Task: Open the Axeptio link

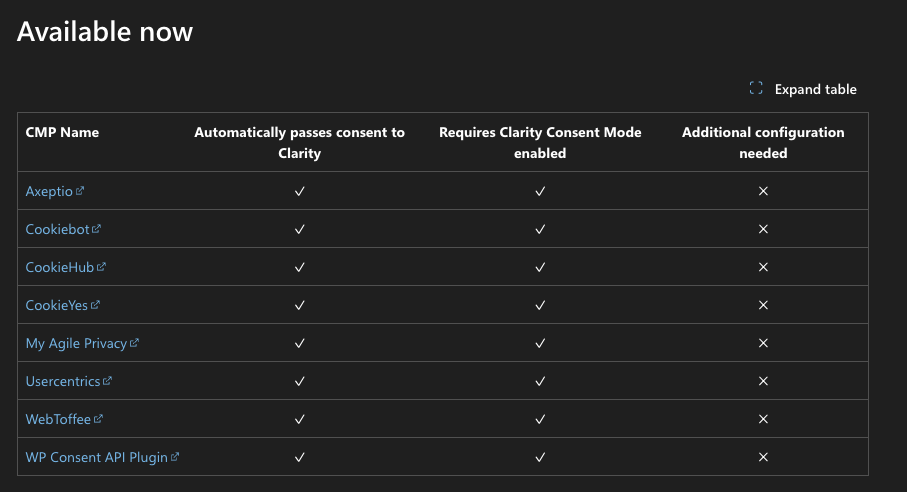Action: pos(49,191)
